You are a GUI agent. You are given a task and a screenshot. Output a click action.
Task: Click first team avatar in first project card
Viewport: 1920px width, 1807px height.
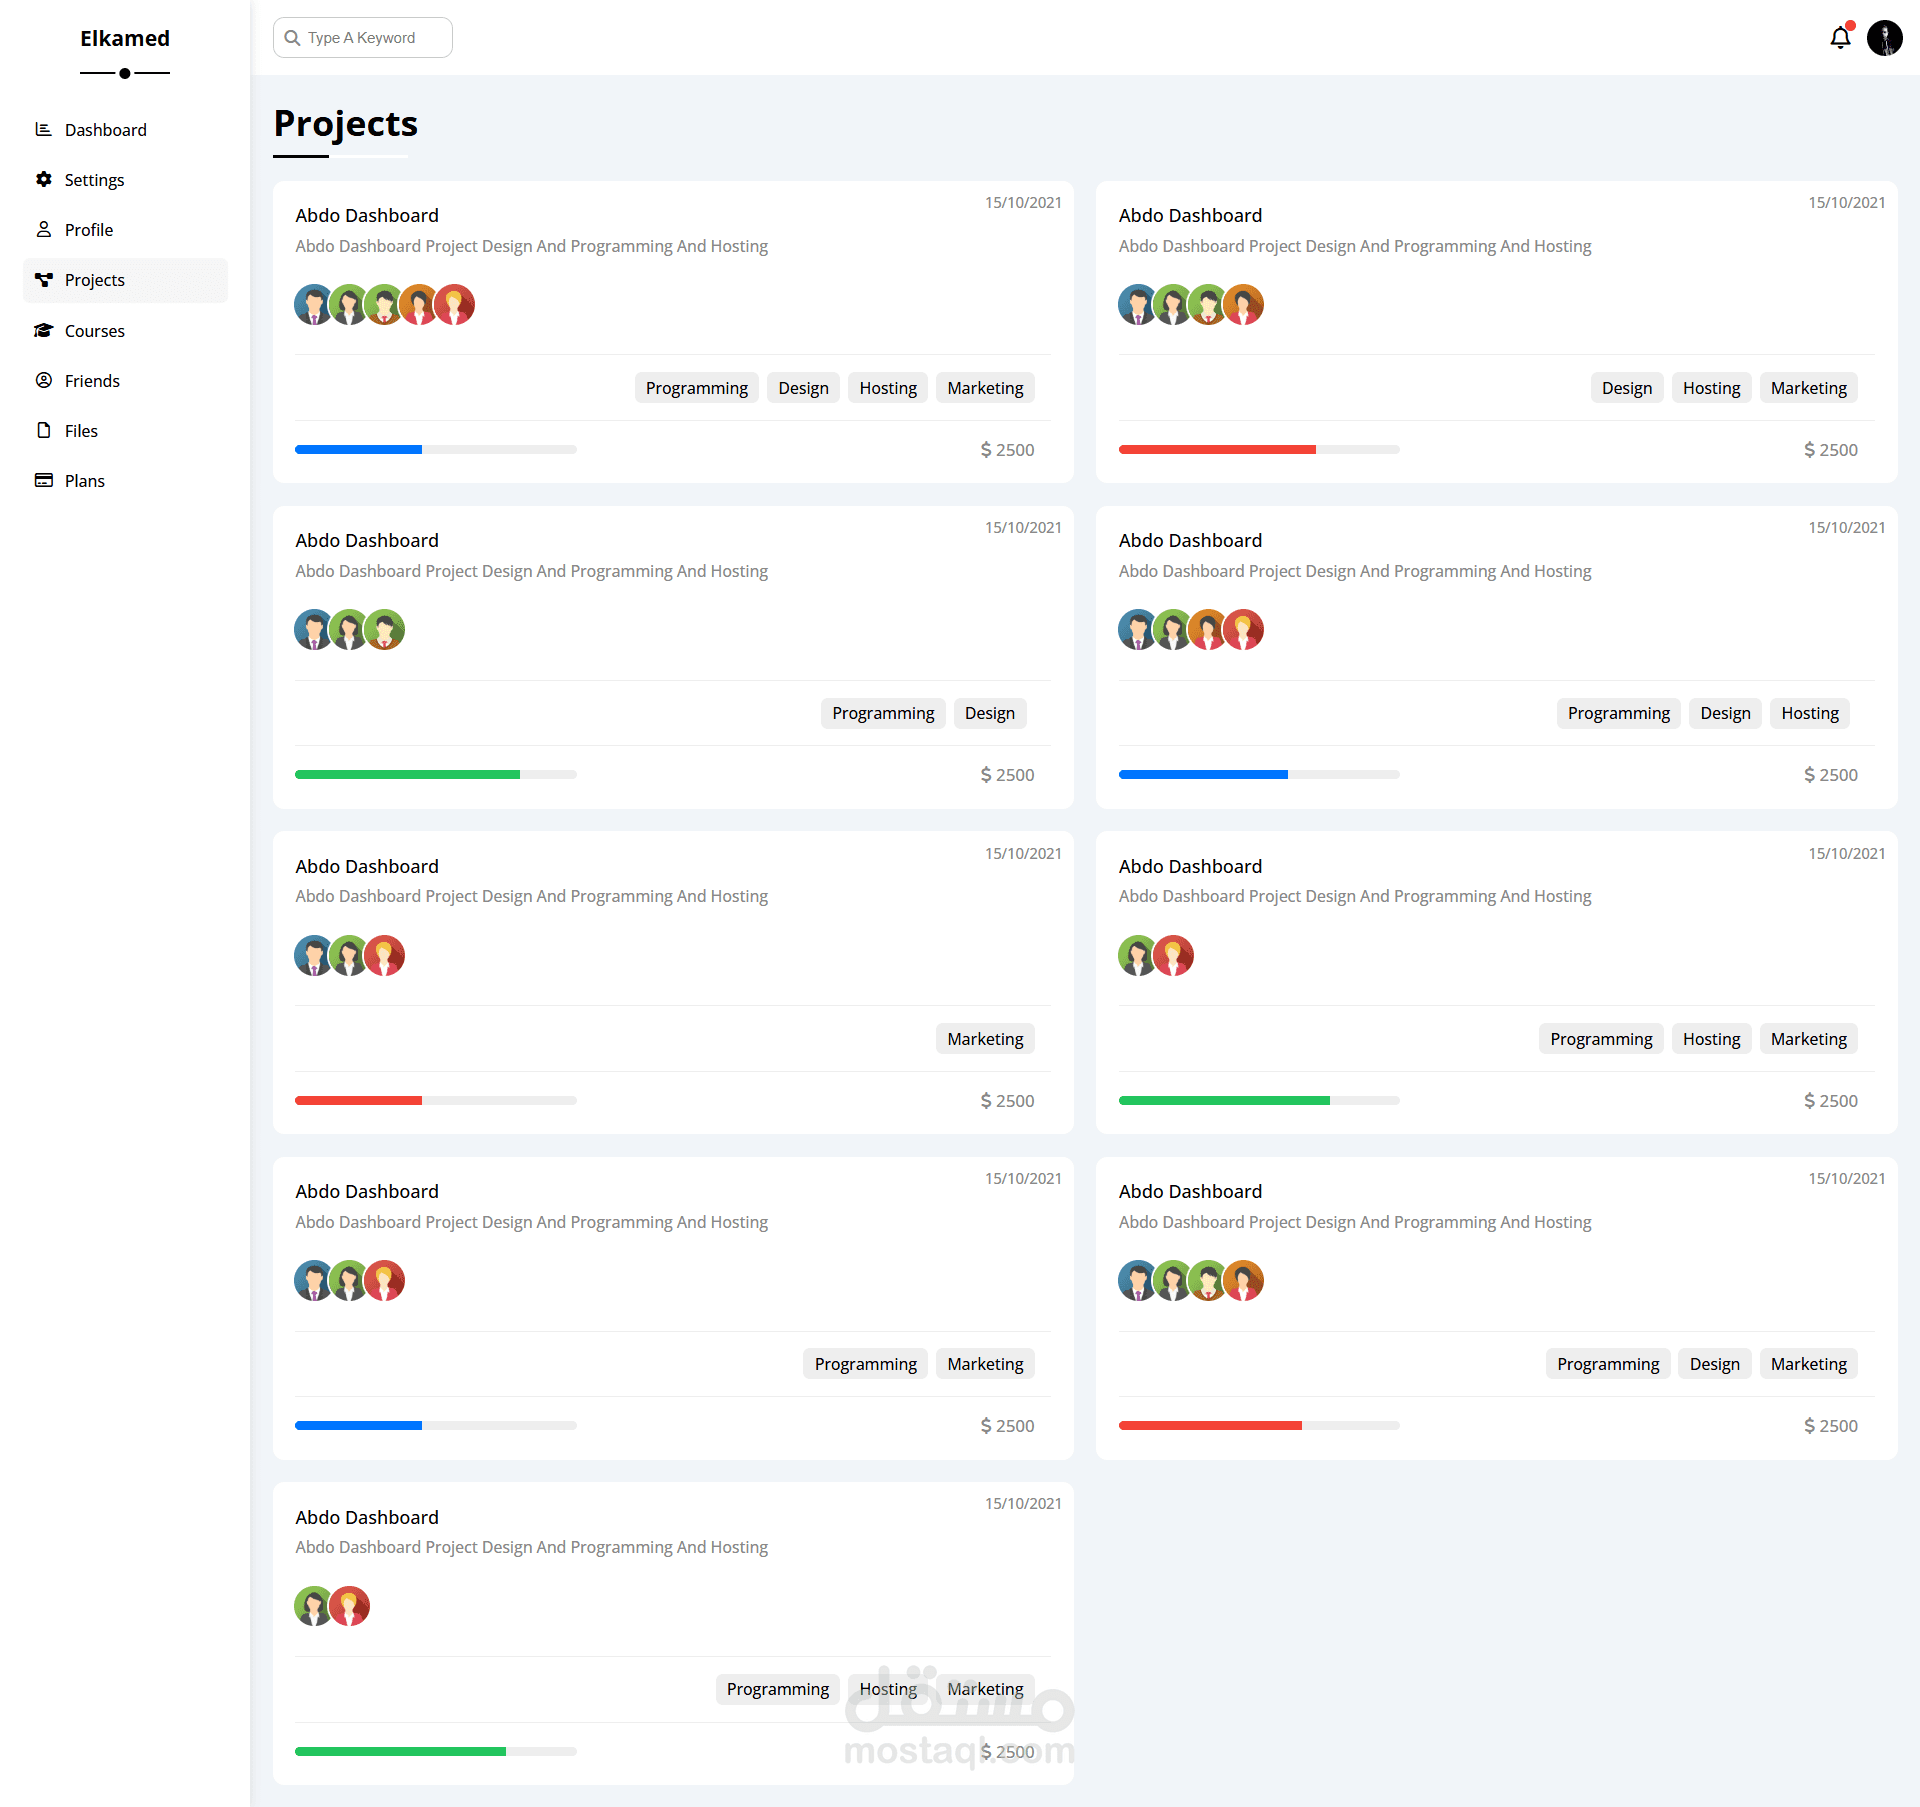point(313,305)
